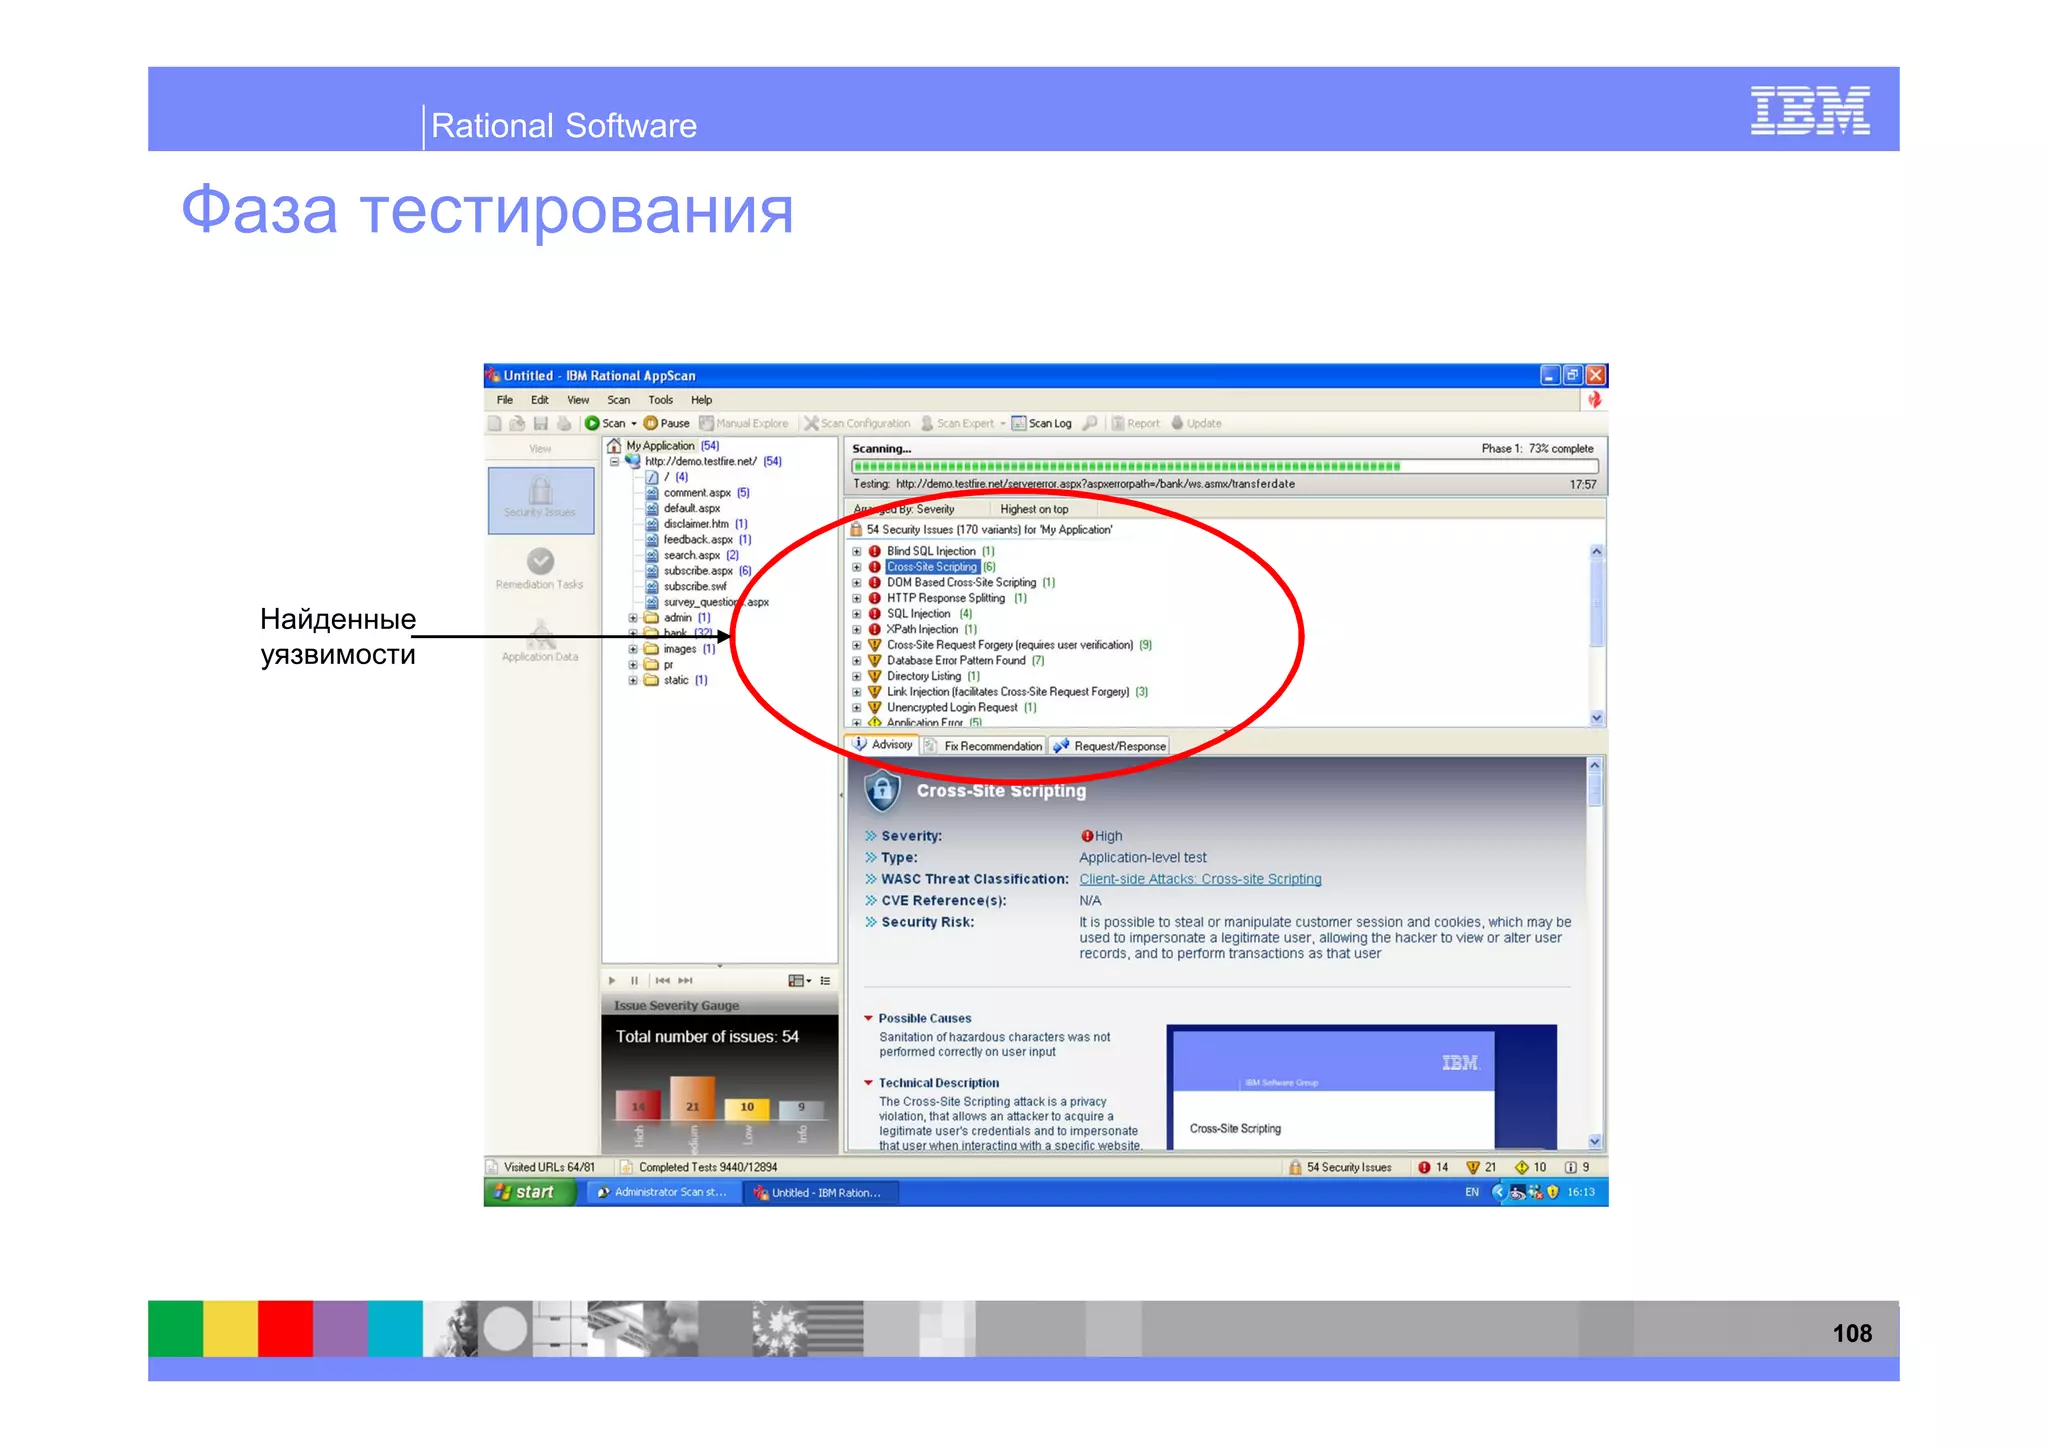Open the Scan menu
2048x1448 pixels.
point(619,400)
